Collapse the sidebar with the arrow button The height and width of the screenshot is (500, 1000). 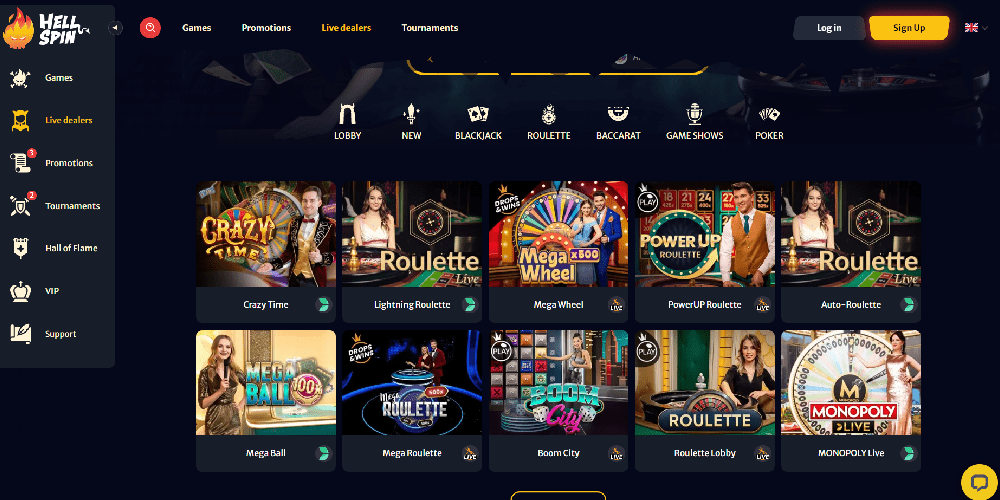(115, 27)
